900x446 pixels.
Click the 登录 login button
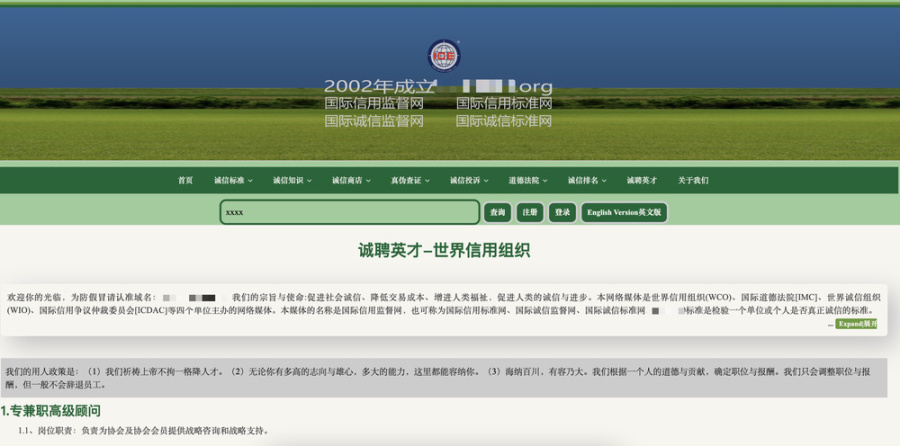click(x=562, y=212)
